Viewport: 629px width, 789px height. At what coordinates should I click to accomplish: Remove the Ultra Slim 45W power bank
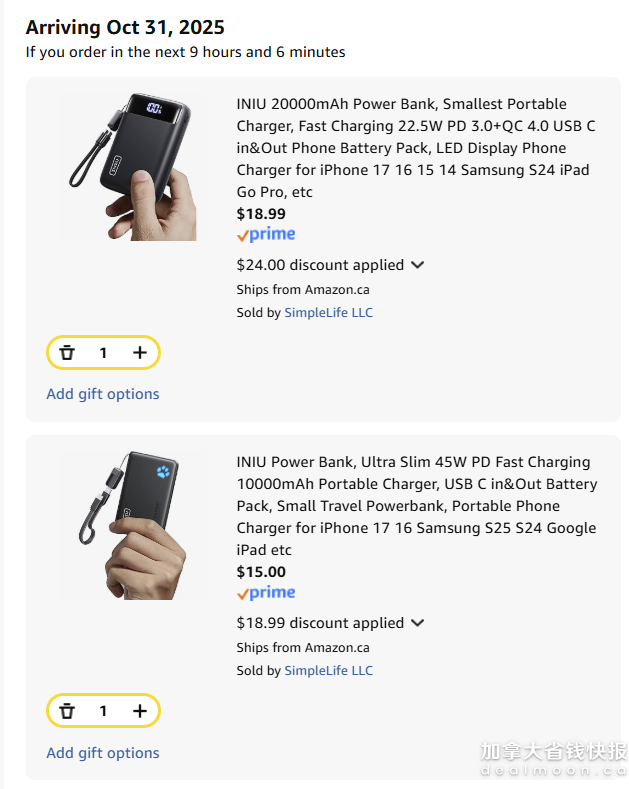(x=67, y=711)
